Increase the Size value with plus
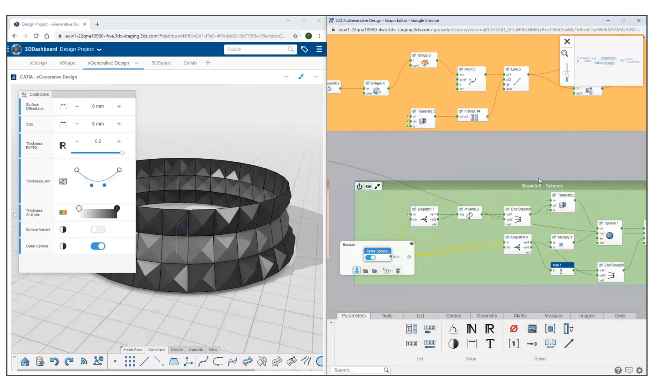This screenshot has height=389, width=652. pos(119,124)
